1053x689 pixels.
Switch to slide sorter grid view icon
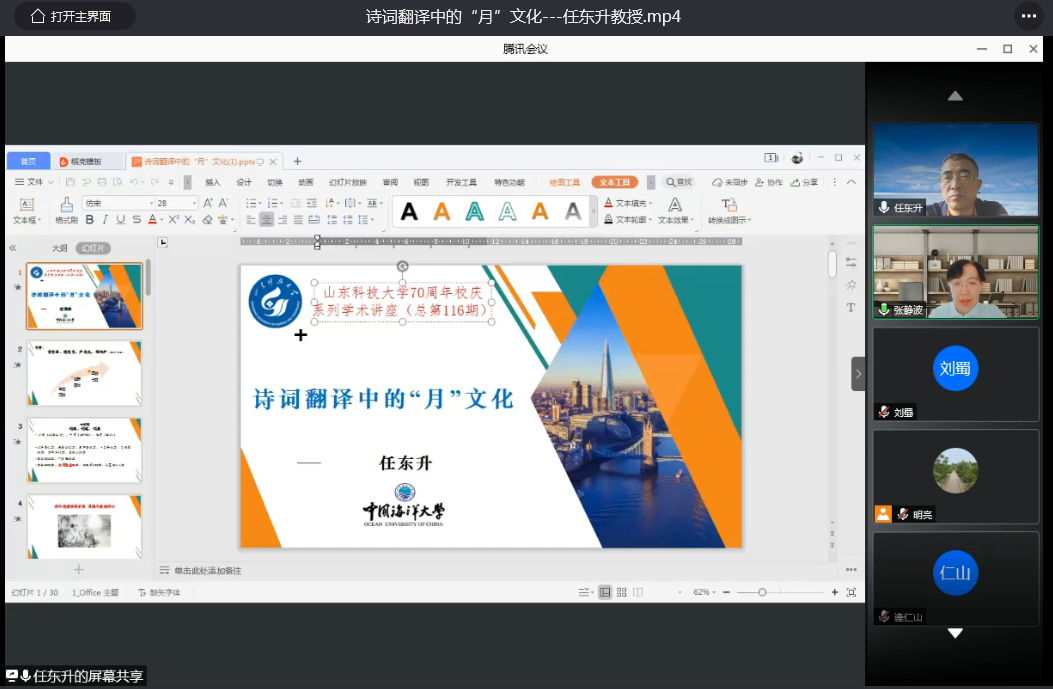[622, 592]
